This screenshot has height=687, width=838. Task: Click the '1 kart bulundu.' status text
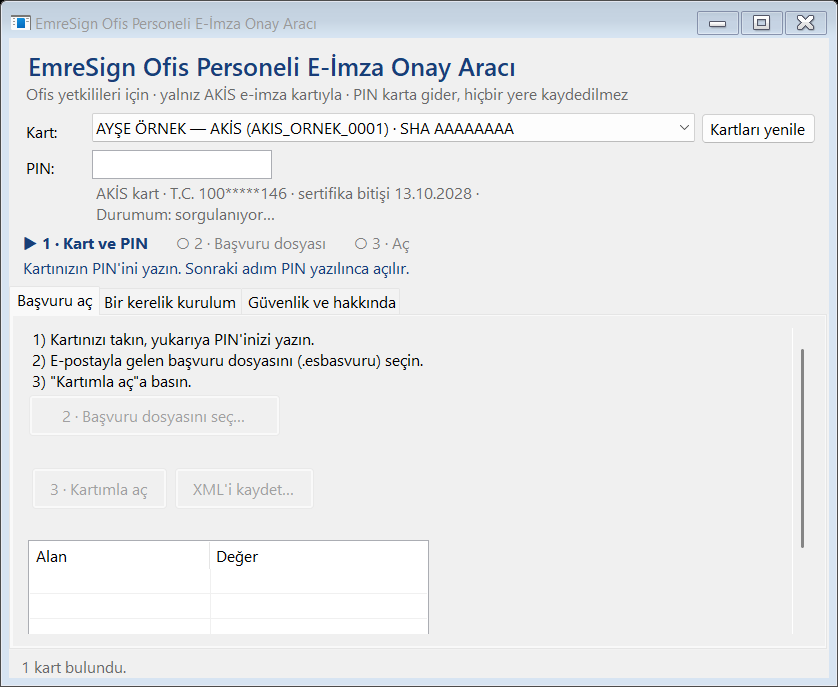click(74, 667)
